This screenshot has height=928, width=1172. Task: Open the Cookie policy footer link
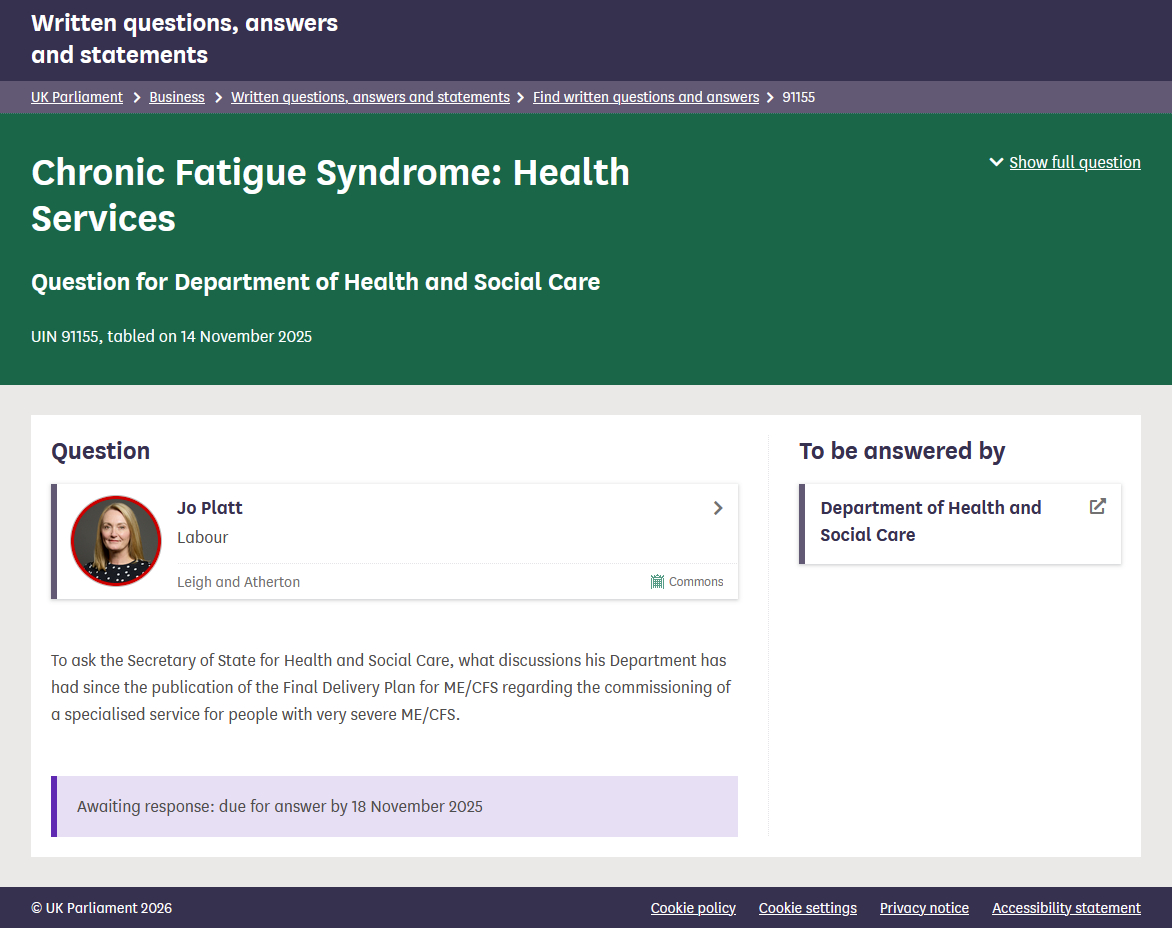[693, 908]
